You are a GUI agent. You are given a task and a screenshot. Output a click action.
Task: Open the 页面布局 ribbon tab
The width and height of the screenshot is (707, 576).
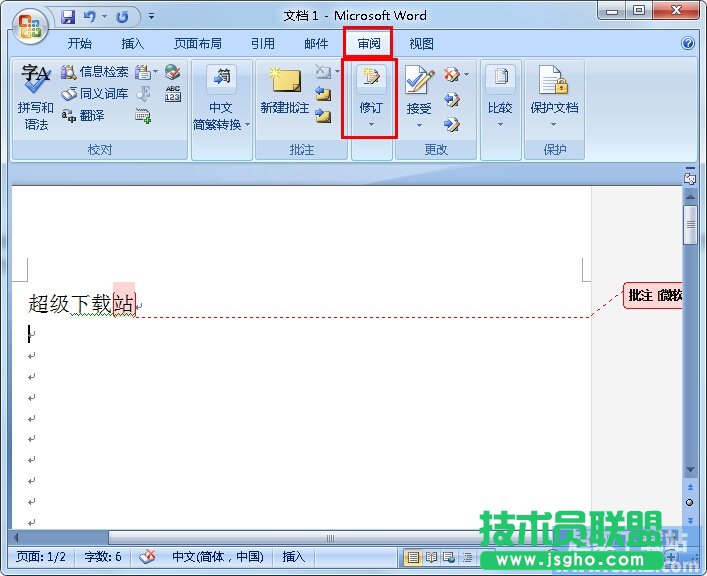[x=197, y=44]
